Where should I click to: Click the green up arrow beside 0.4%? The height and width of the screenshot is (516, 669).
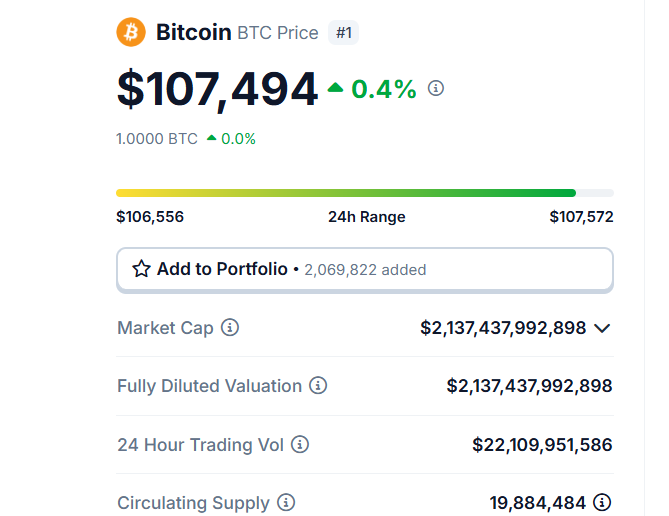coord(335,89)
